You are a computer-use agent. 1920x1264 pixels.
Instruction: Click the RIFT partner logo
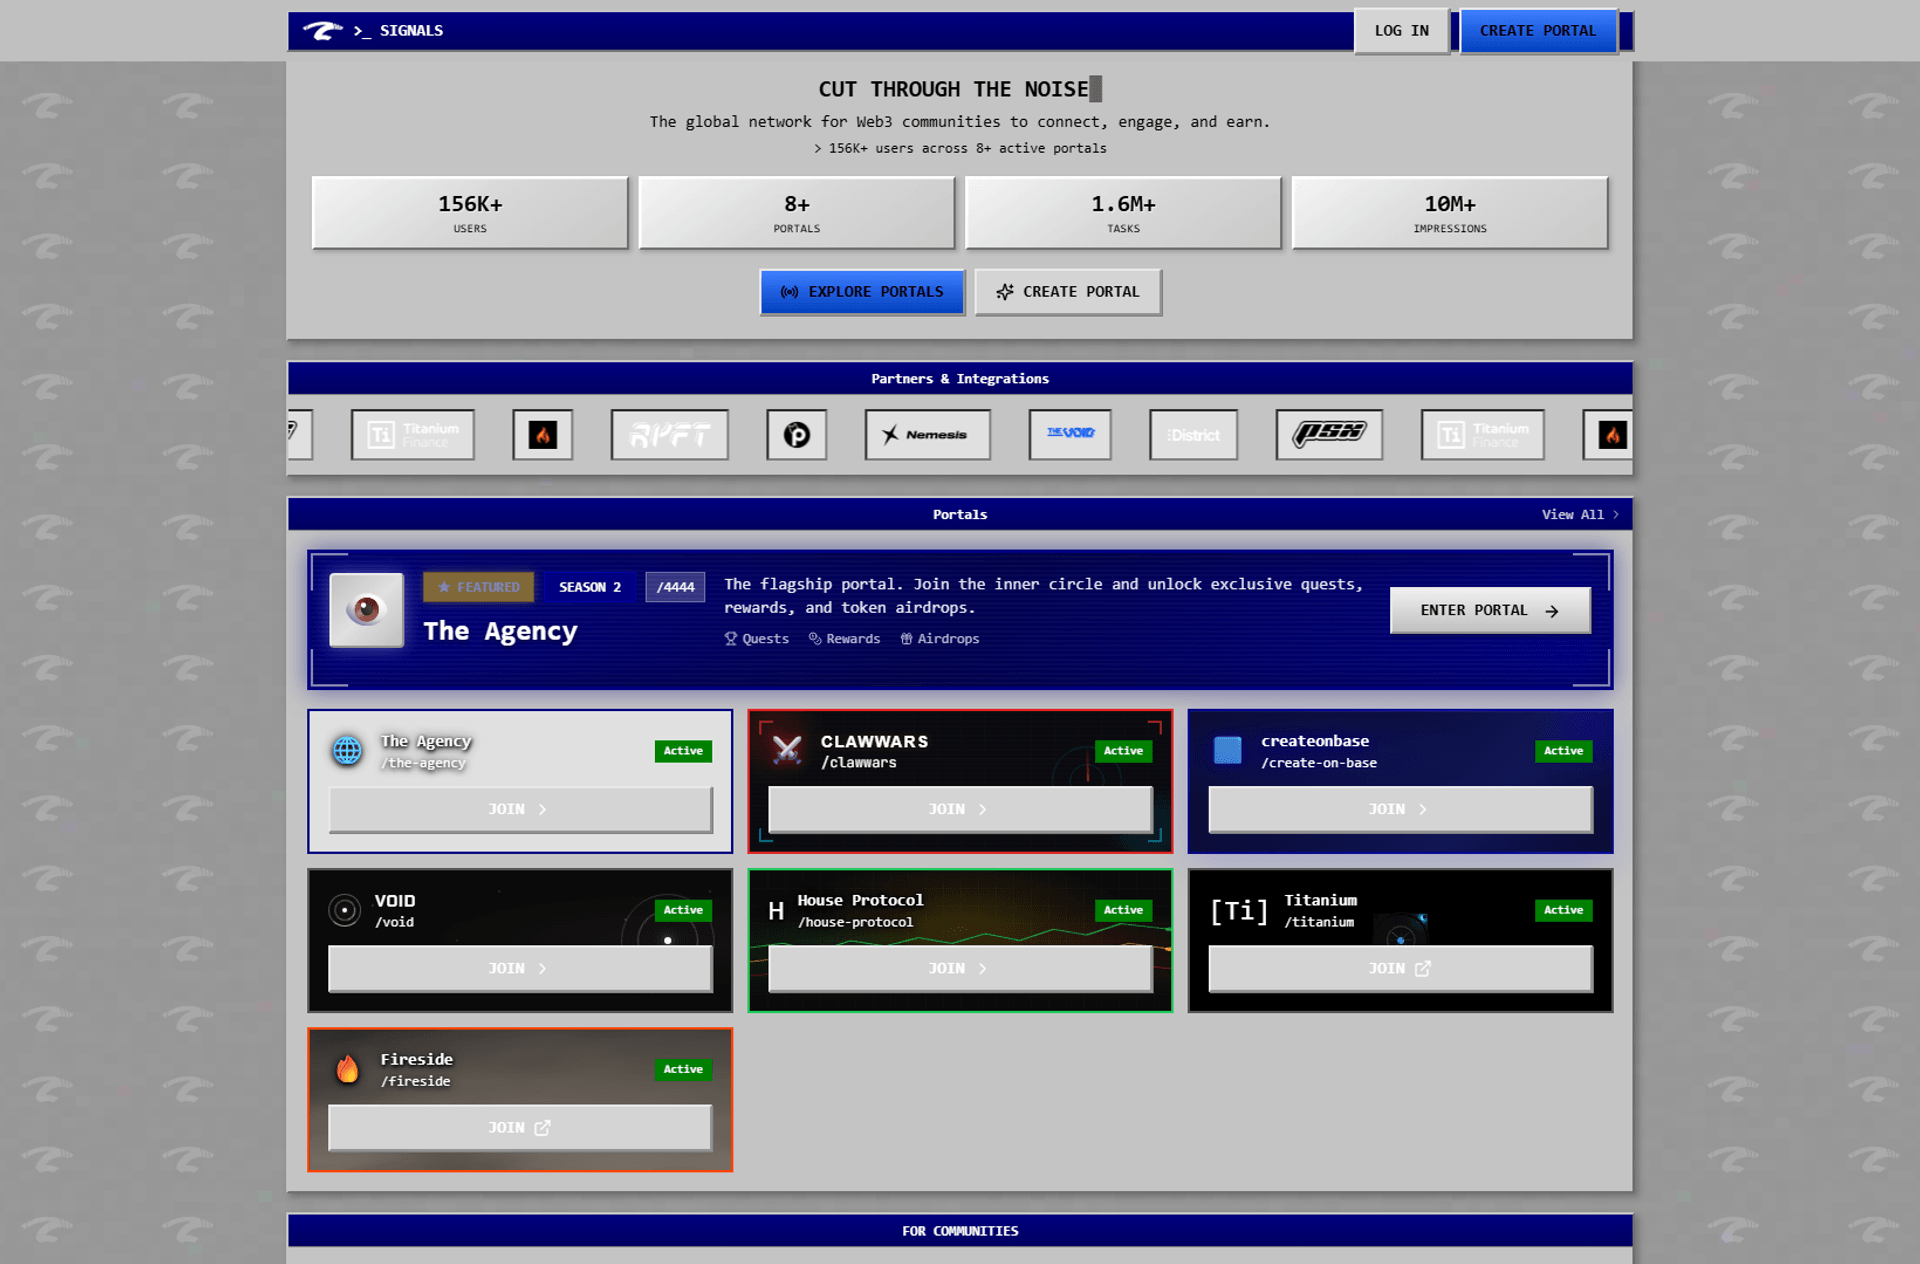click(669, 435)
